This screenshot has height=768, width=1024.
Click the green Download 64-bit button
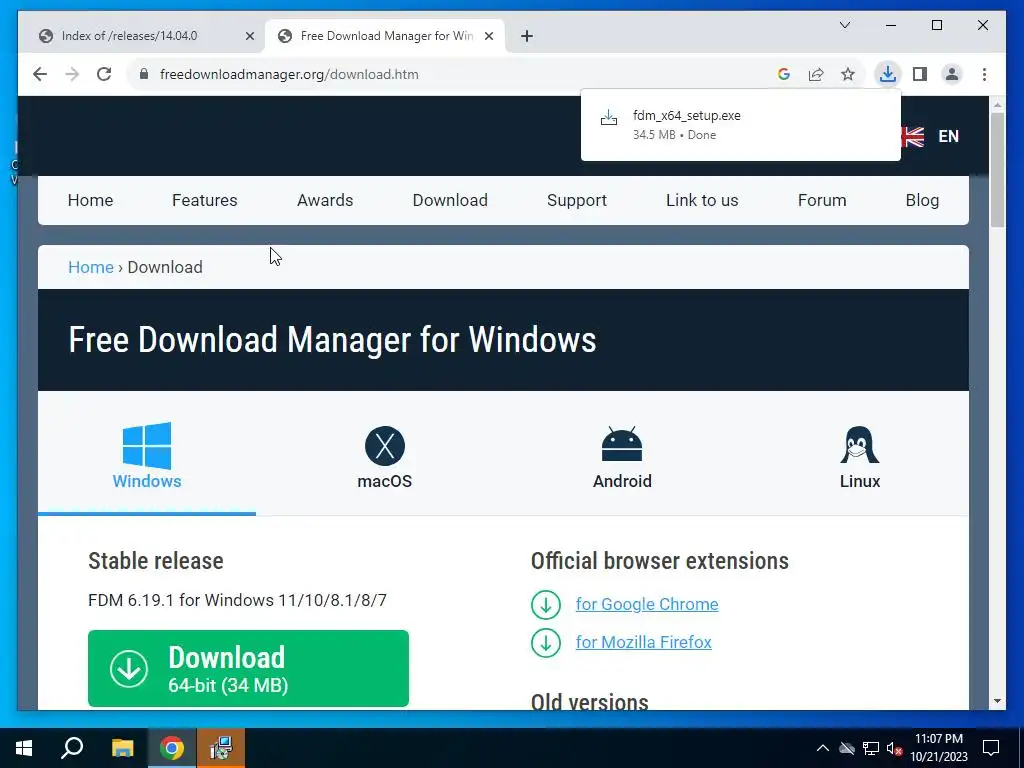(248, 668)
